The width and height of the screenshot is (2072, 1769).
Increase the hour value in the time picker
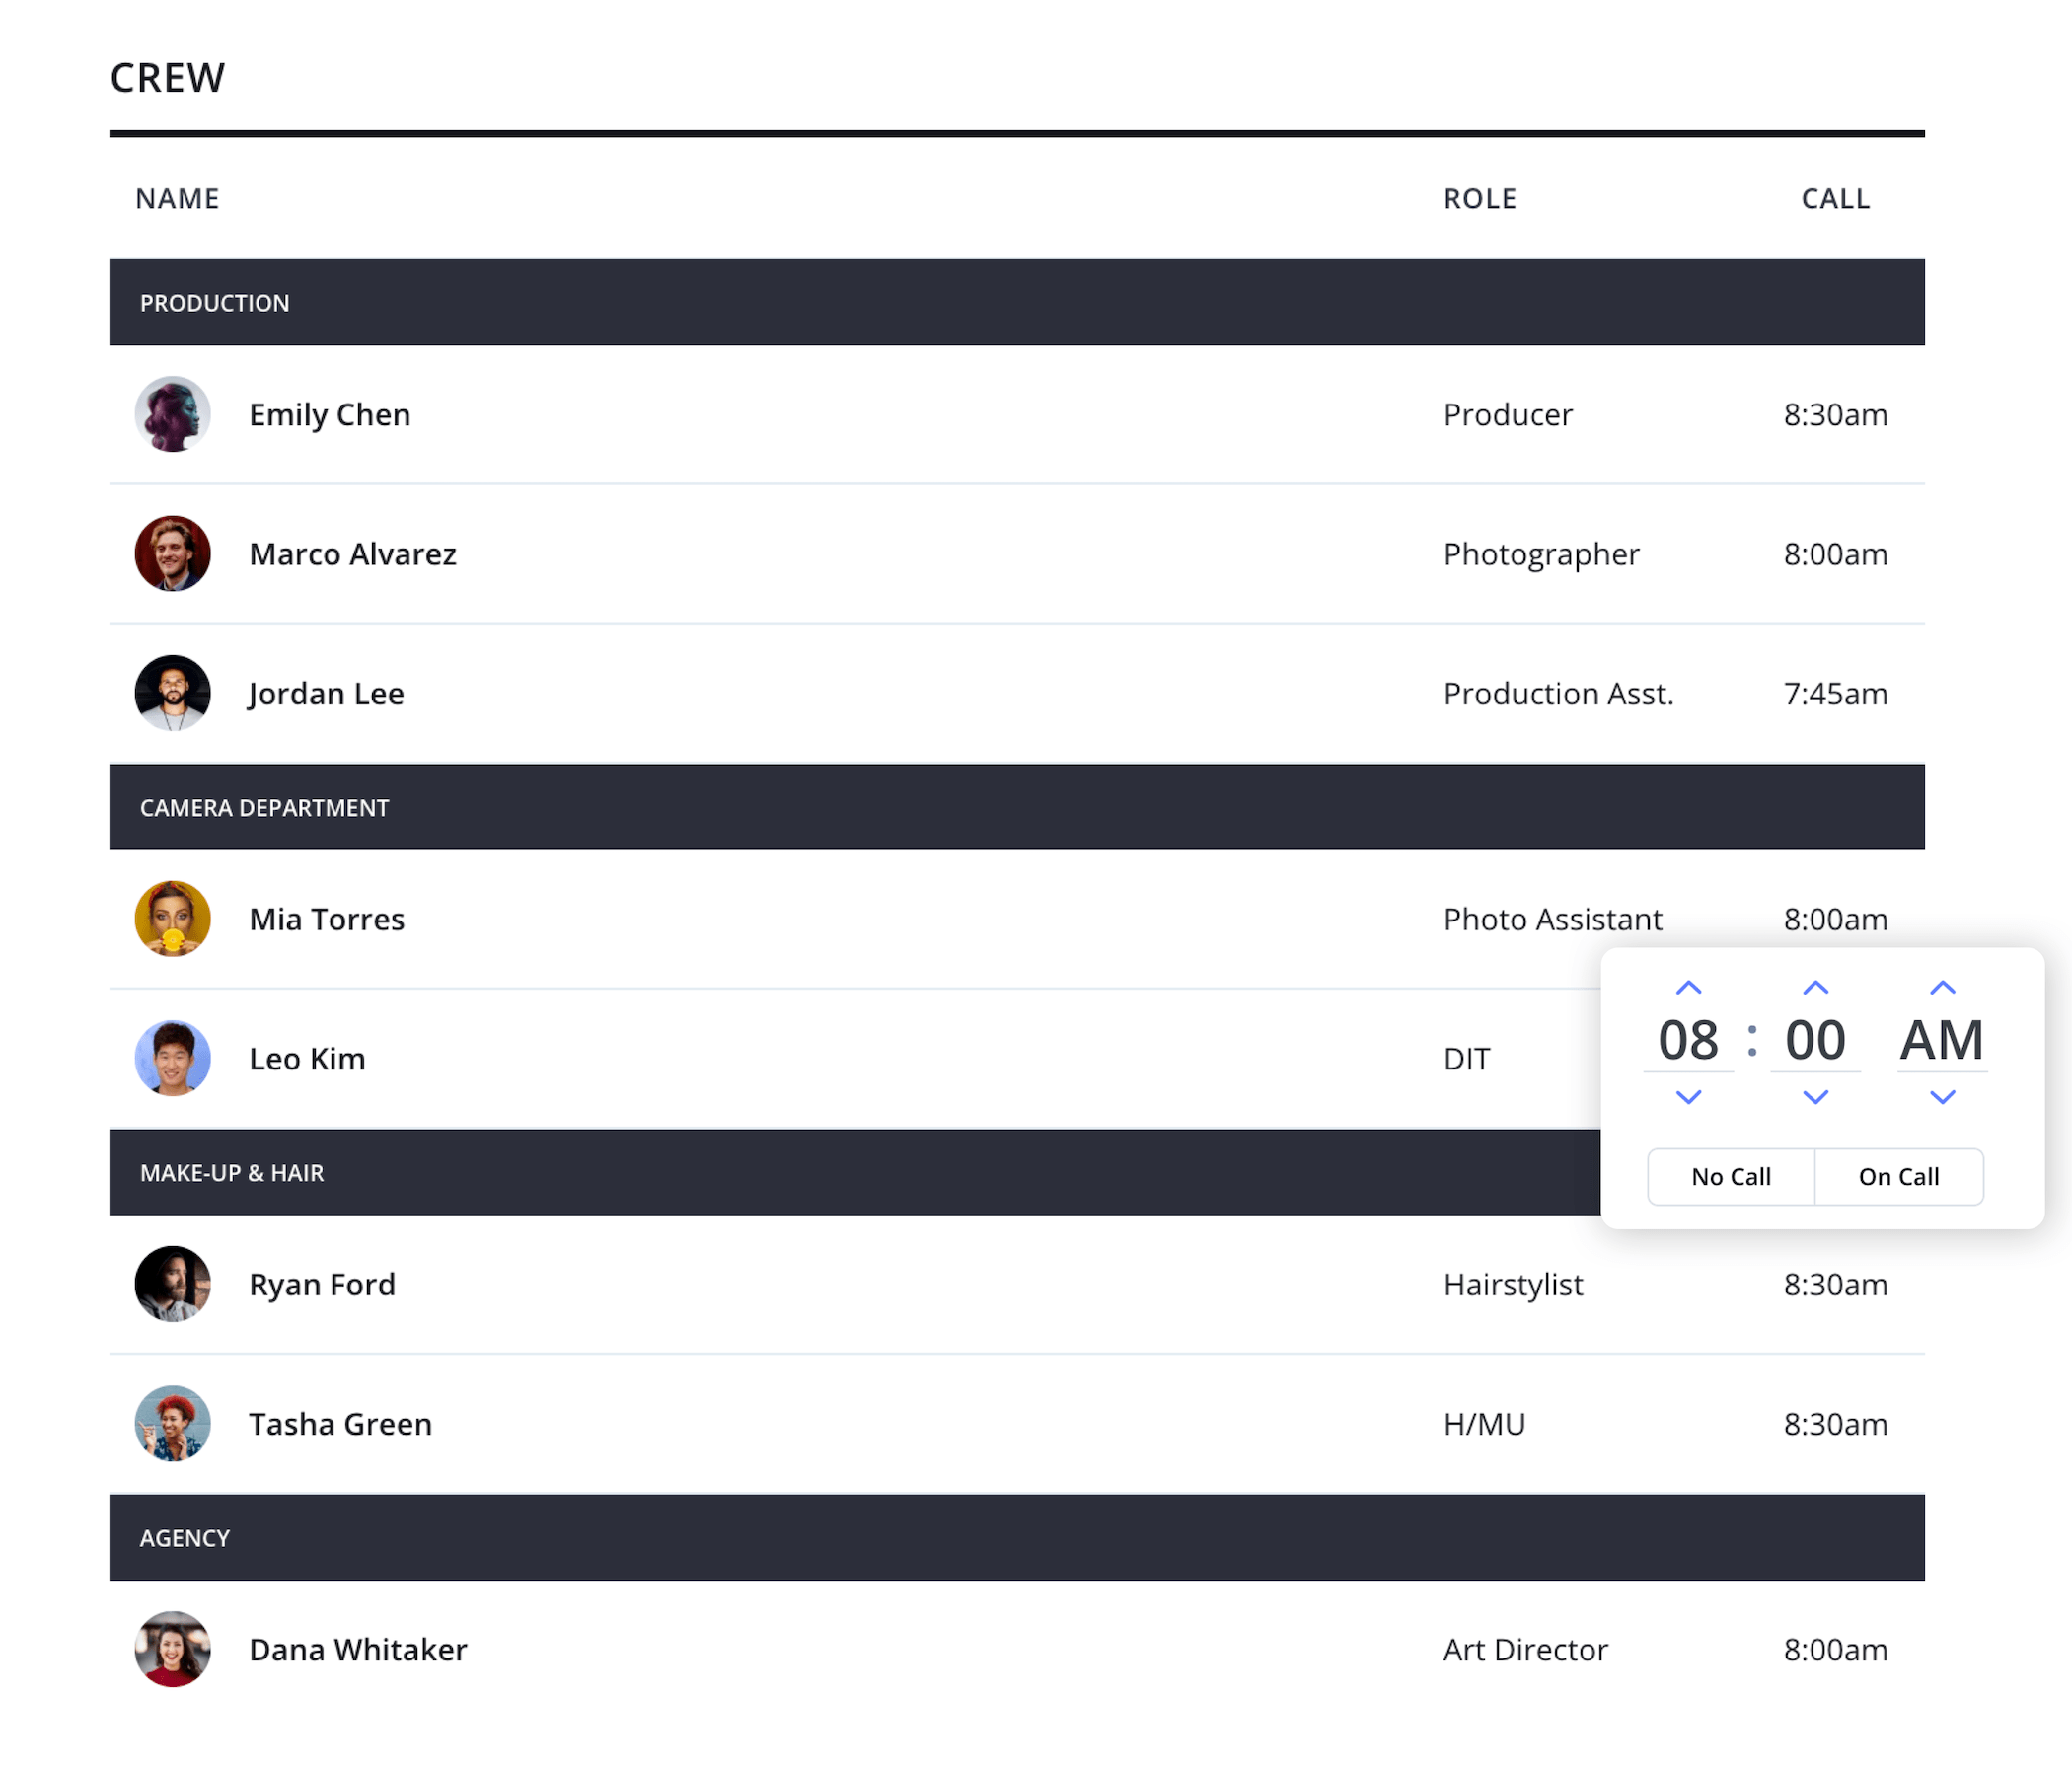click(x=1688, y=987)
